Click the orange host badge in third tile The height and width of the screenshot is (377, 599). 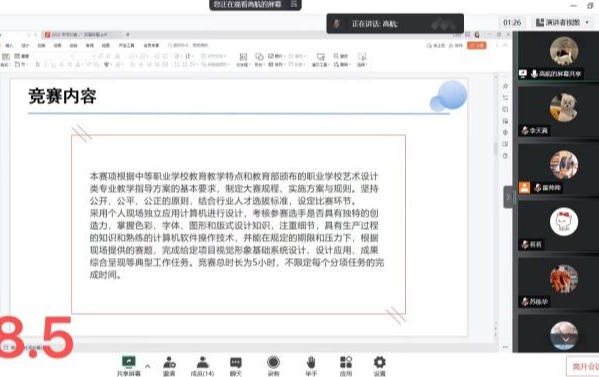tap(524, 188)
